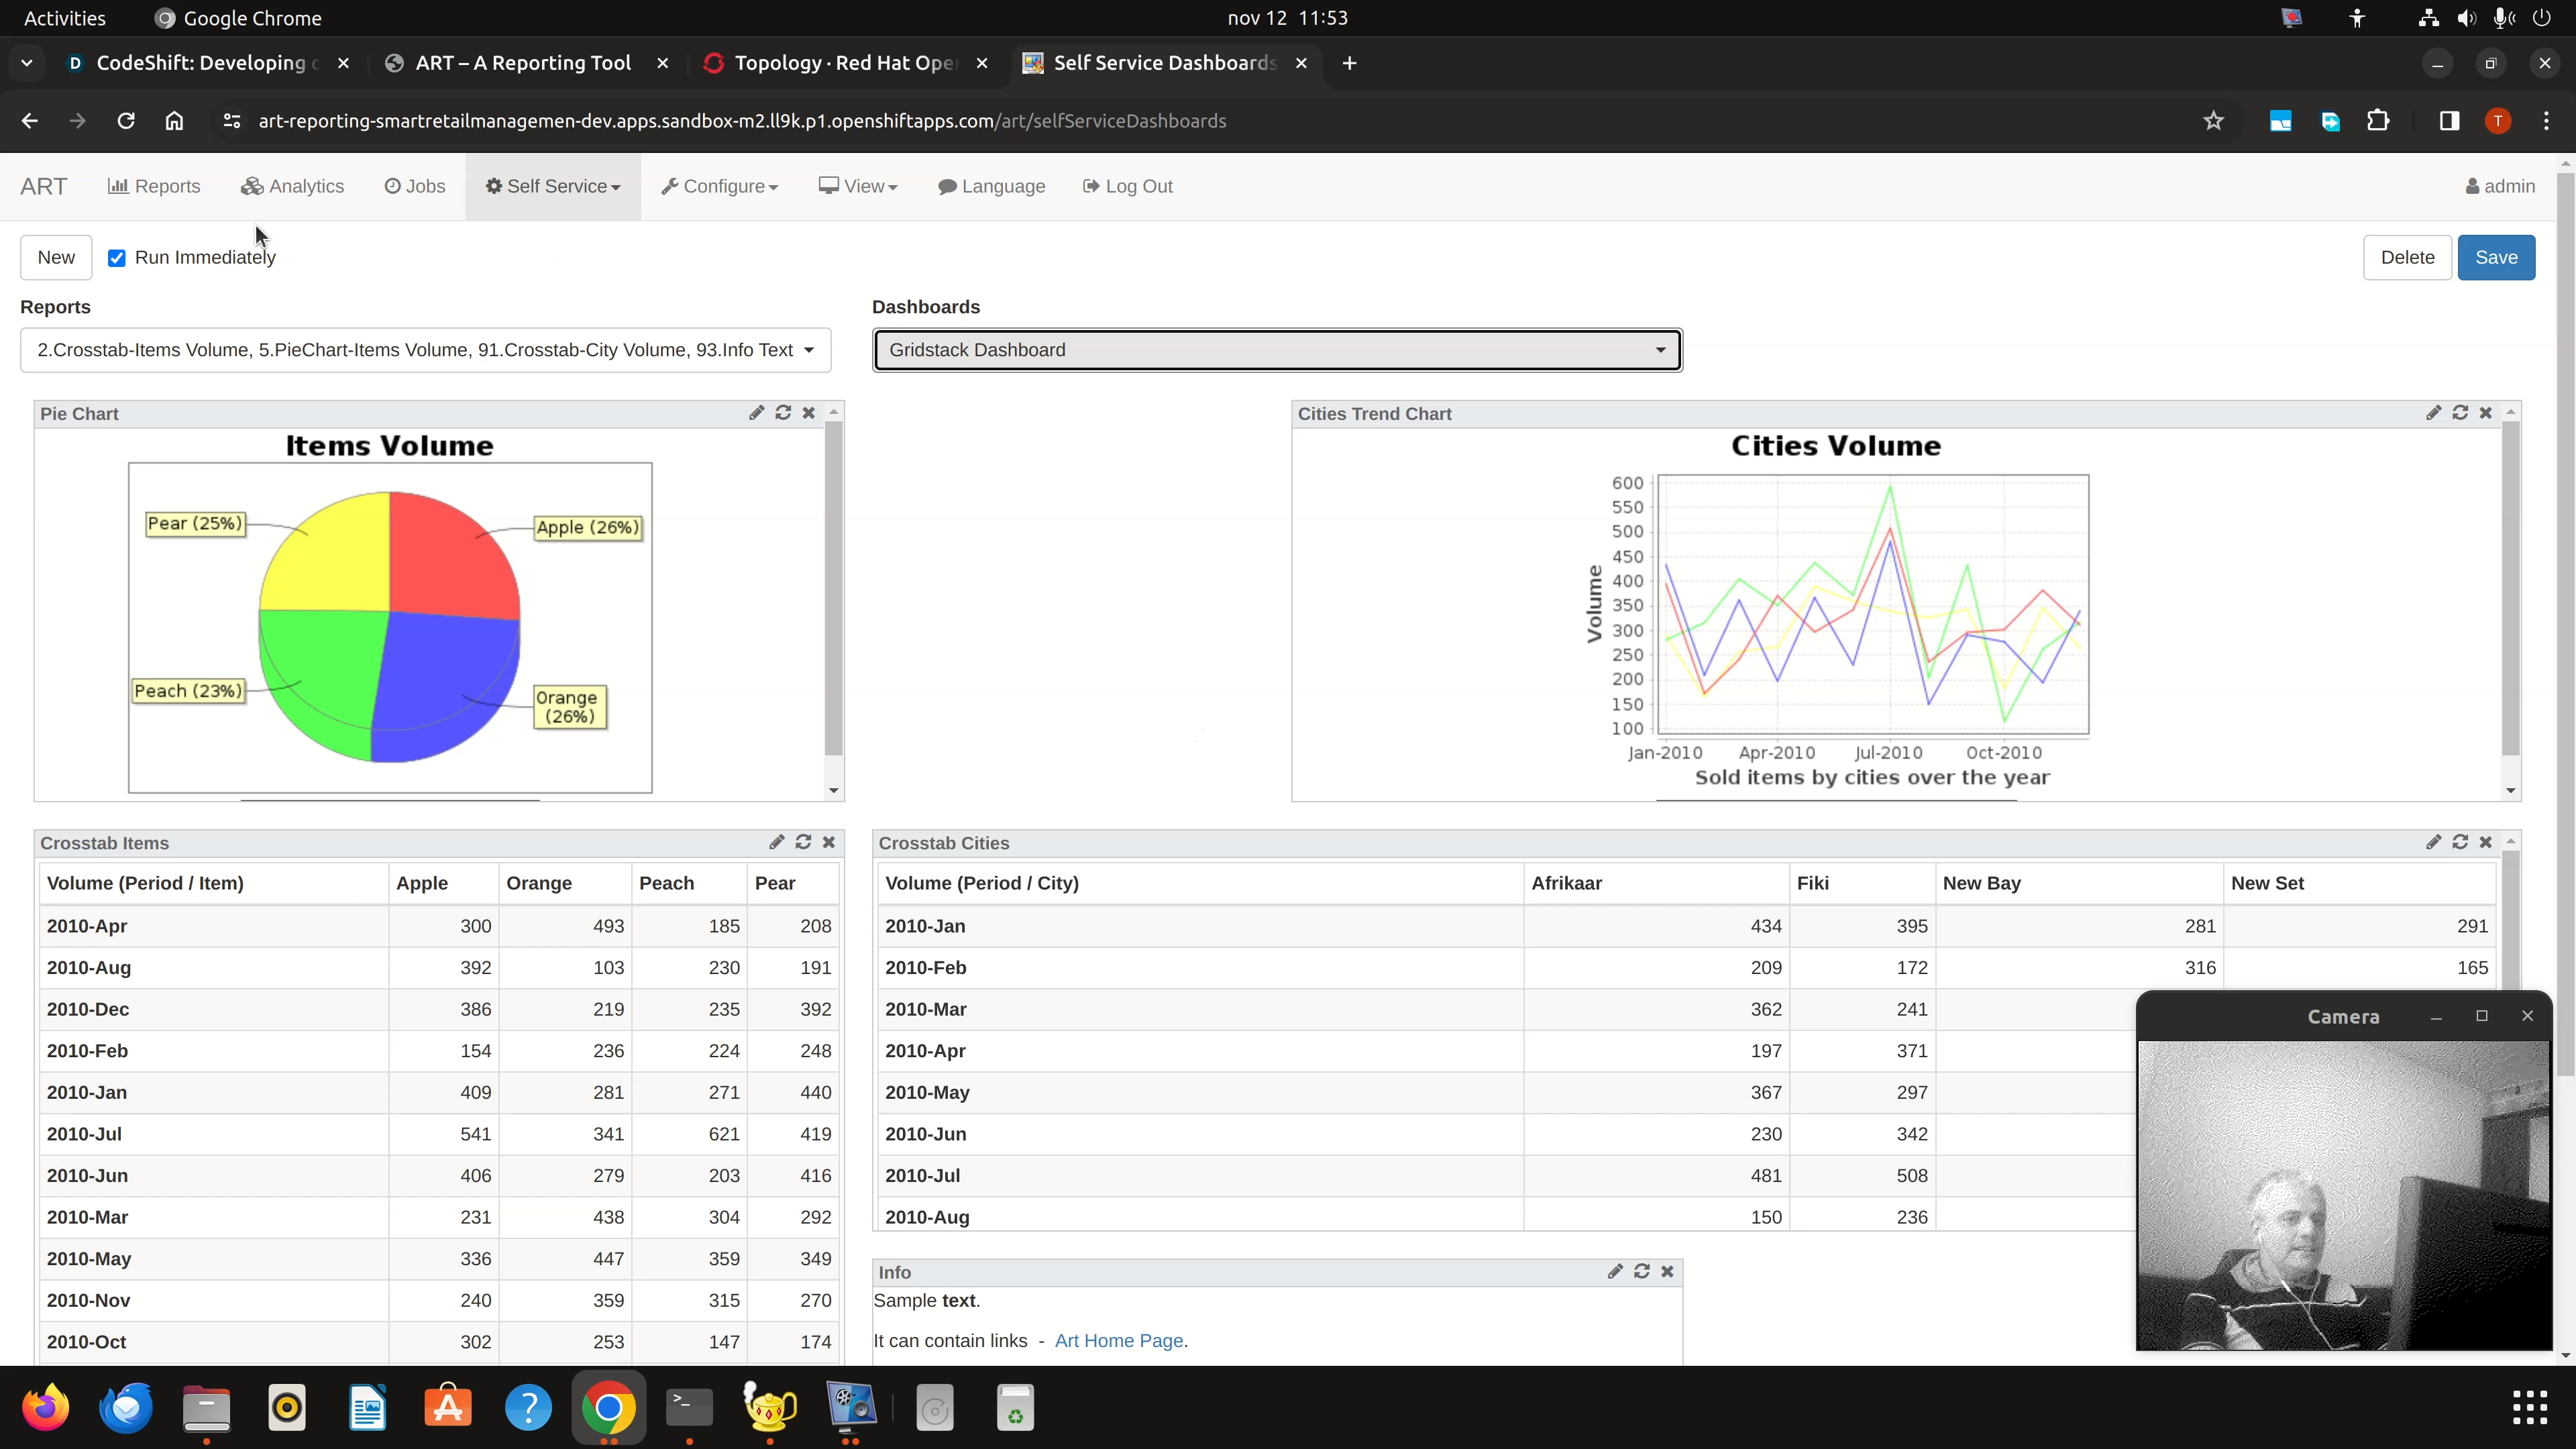Expand the Gridstack Dashboard dropdown
Image resolution: width=2576 pixels, height=1449 pixels.
click(1277, 350)
